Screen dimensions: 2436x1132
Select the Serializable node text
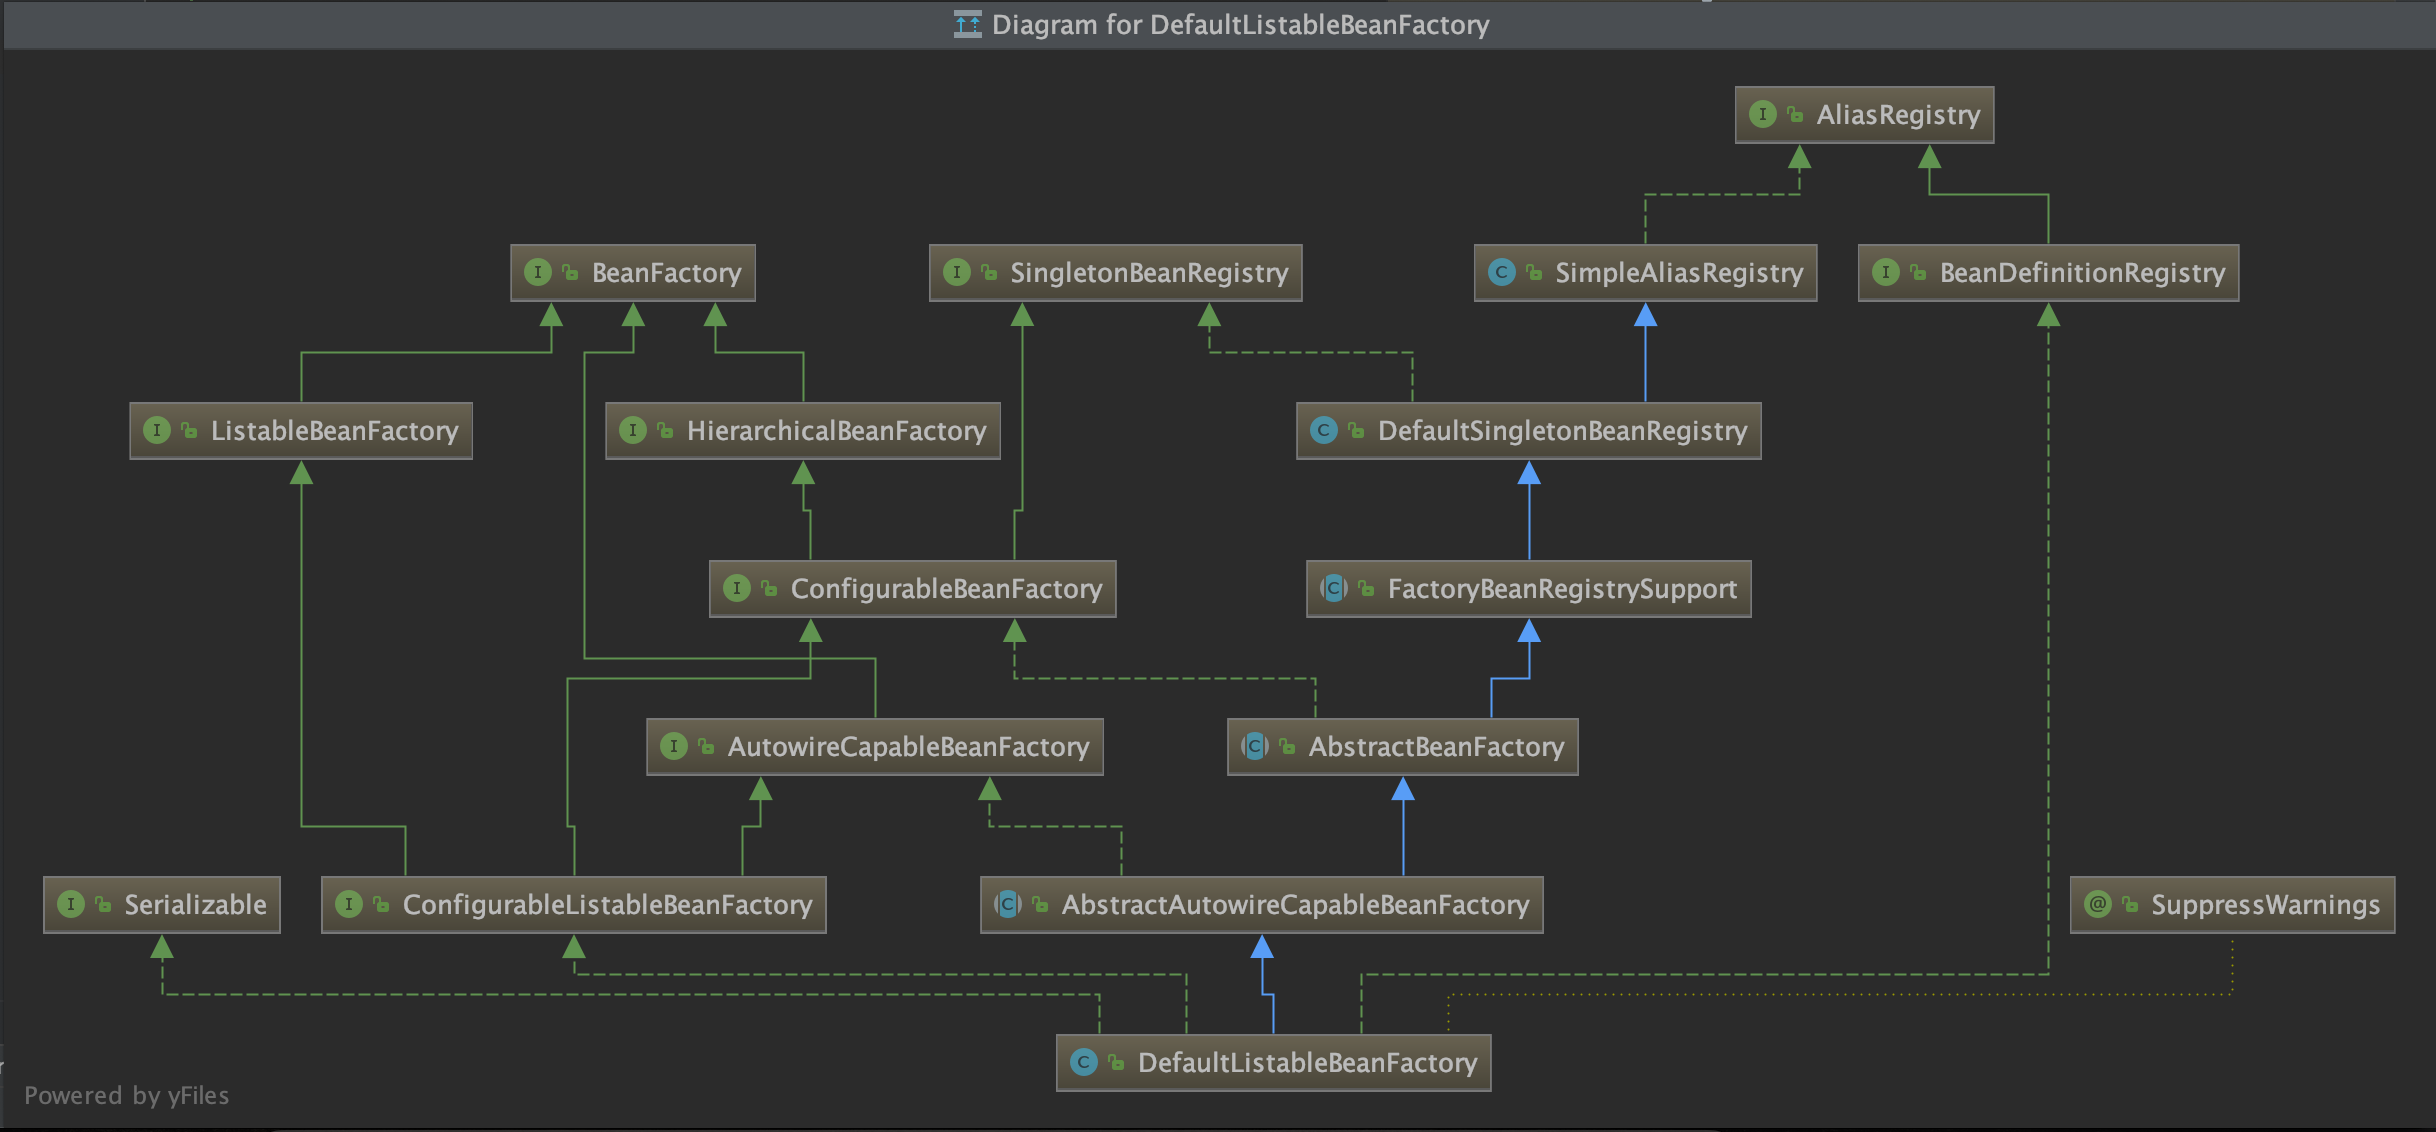(x=195, y=905)
